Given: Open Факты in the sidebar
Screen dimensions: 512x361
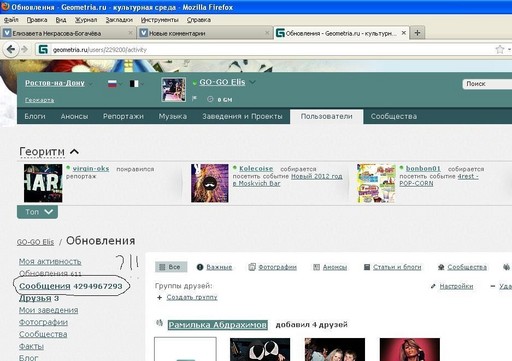Looking at the screenshot, I should 31,346.
